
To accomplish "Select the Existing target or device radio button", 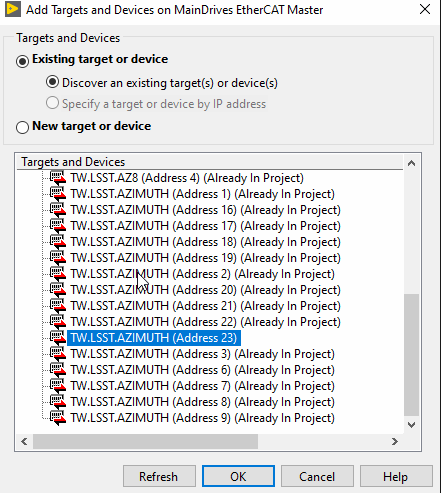I will point(22,61).
